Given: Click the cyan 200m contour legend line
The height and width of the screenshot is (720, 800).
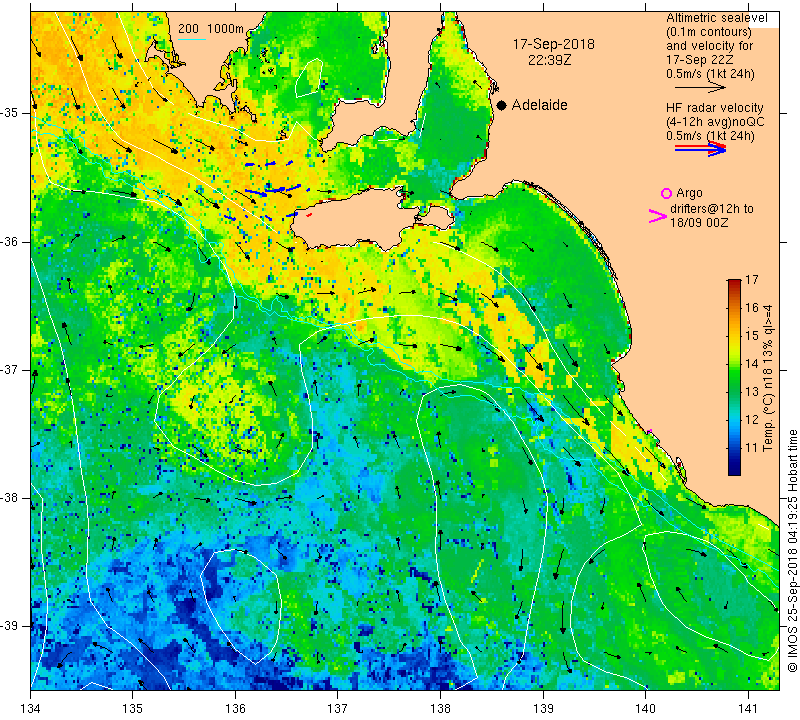Looking at the screenshot, I should pos(192,39).
